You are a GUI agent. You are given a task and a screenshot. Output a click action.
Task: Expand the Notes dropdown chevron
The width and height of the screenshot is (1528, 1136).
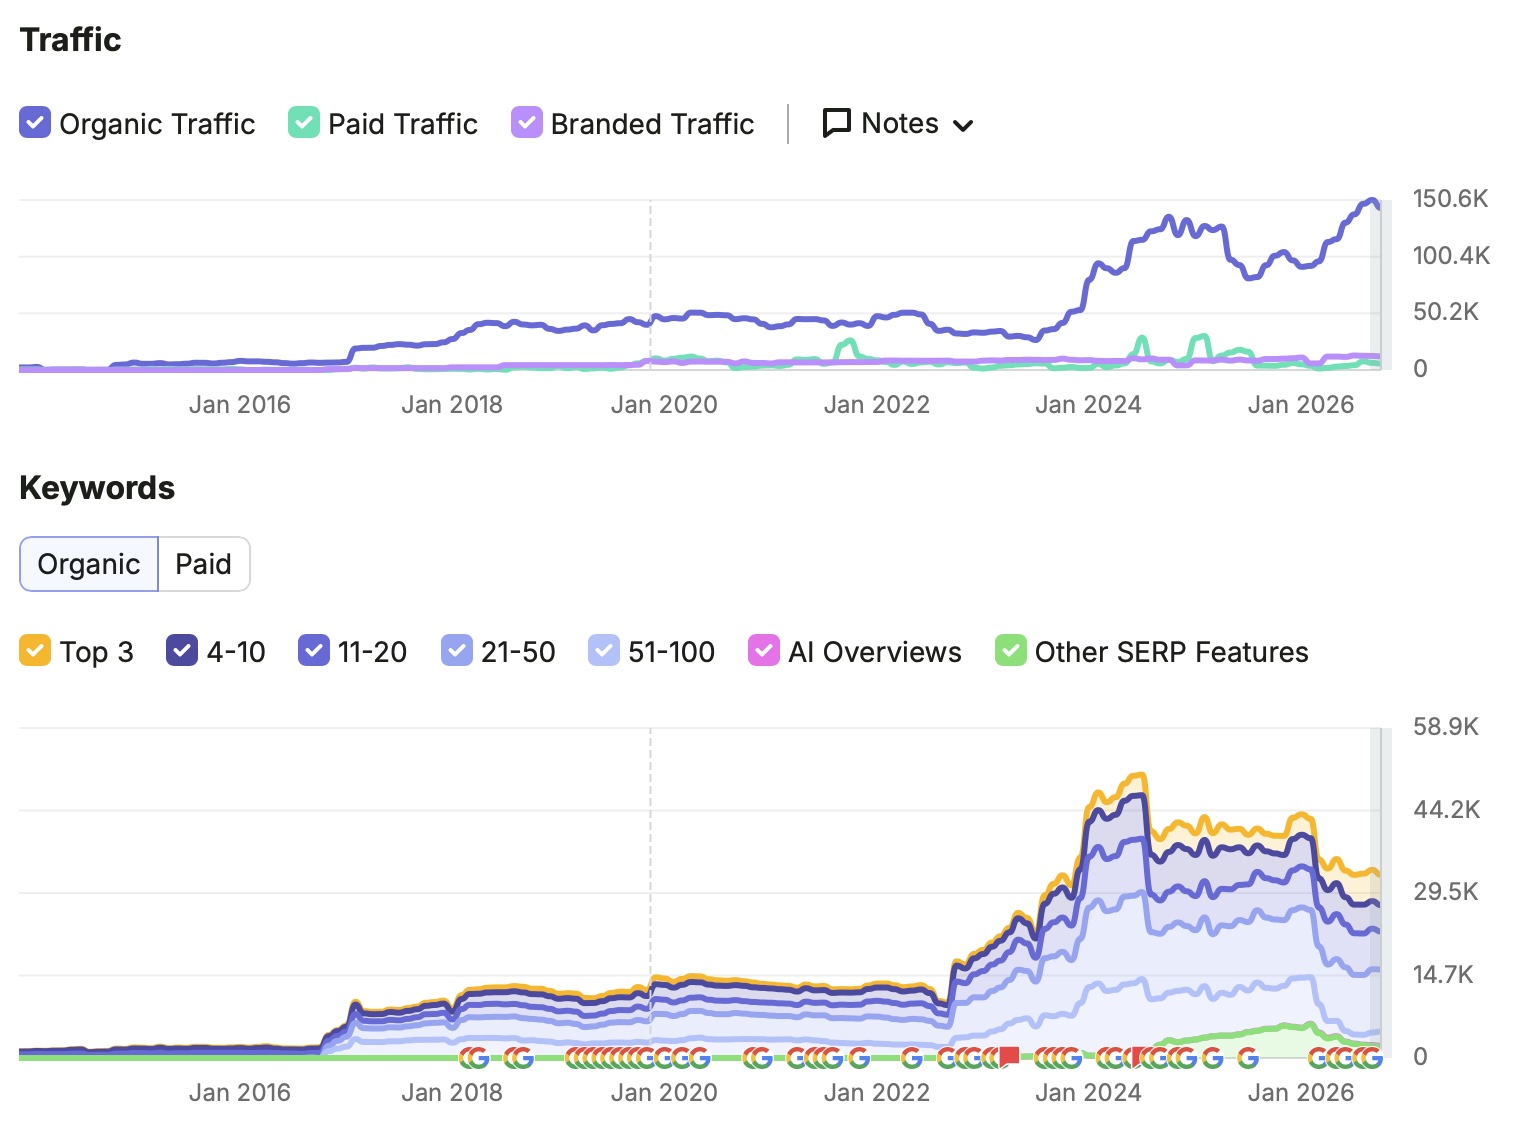click(x=963, y=126)
